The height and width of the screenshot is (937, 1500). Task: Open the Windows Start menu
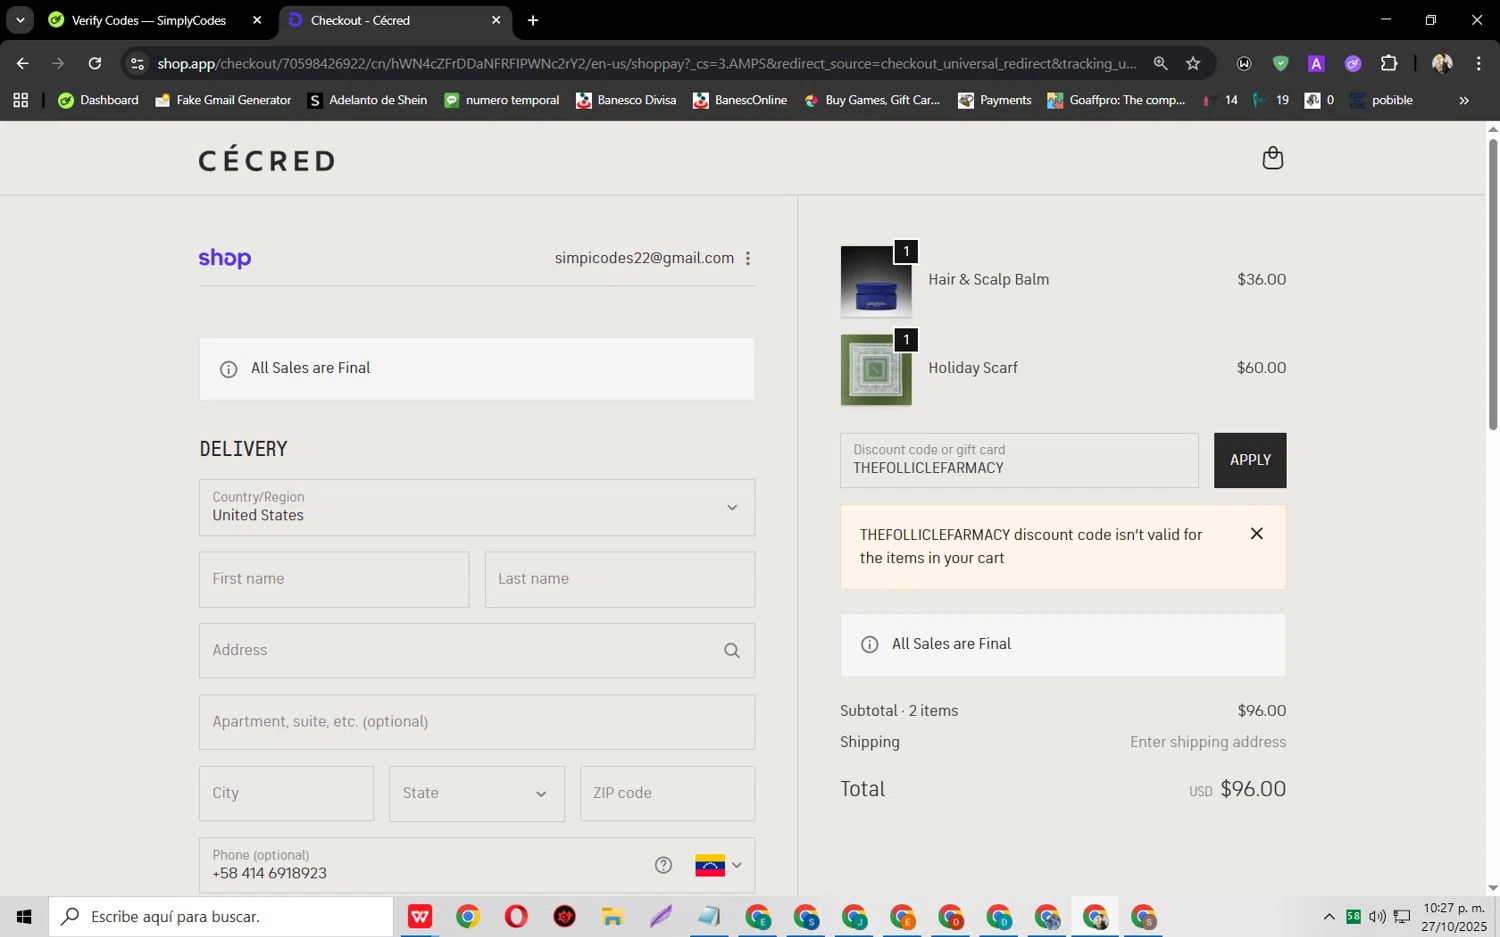click(x=24, y=916)
